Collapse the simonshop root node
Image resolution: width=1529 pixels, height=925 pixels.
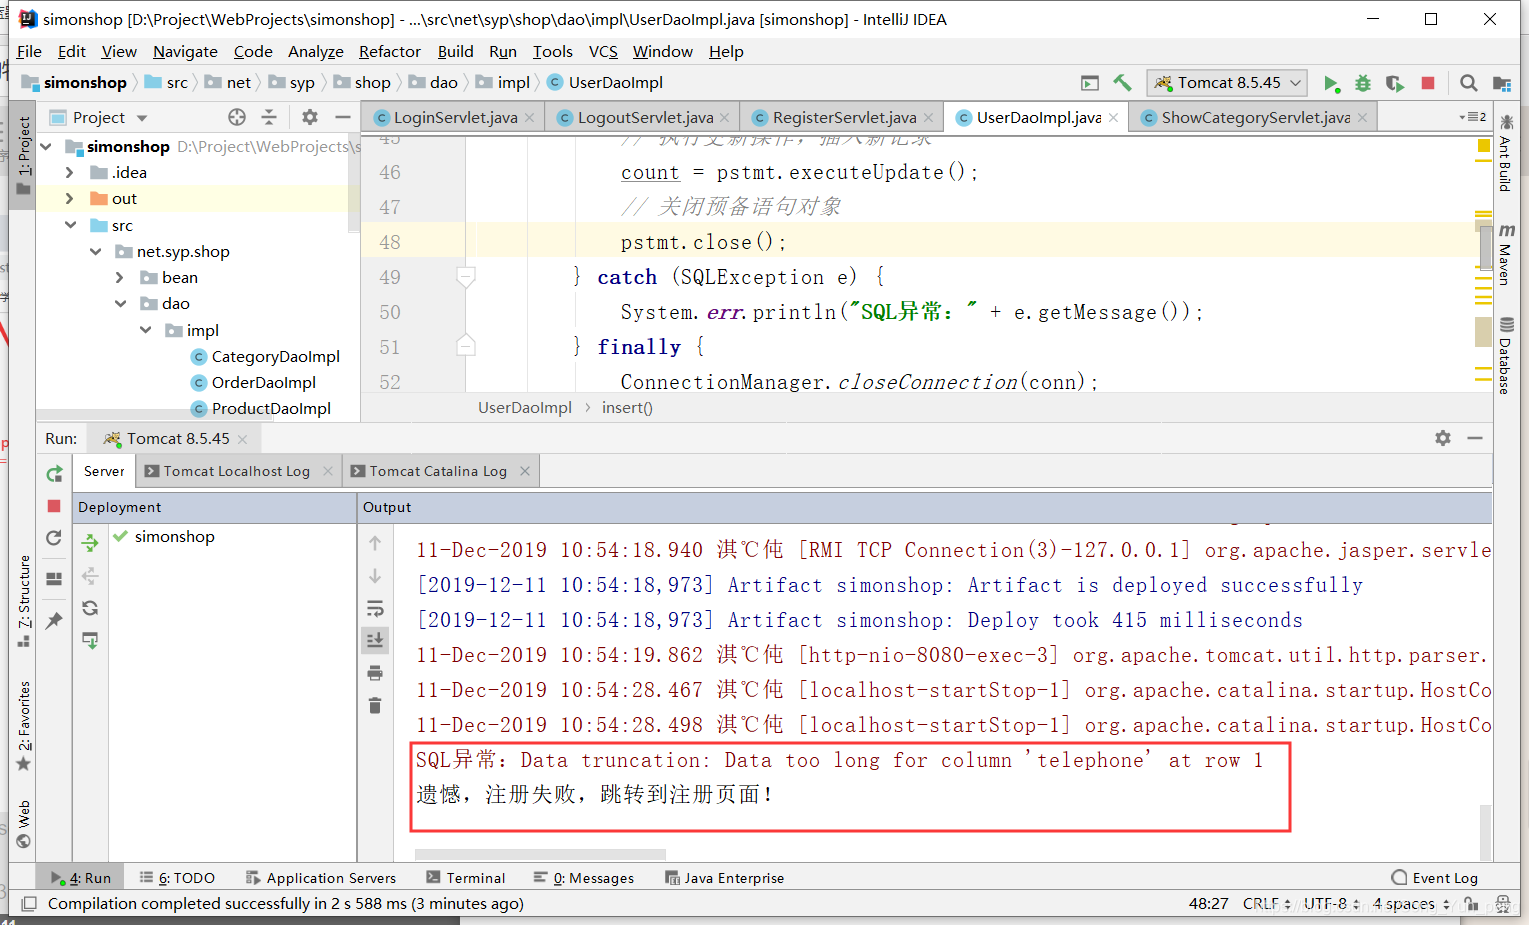(x=46, y=146)
